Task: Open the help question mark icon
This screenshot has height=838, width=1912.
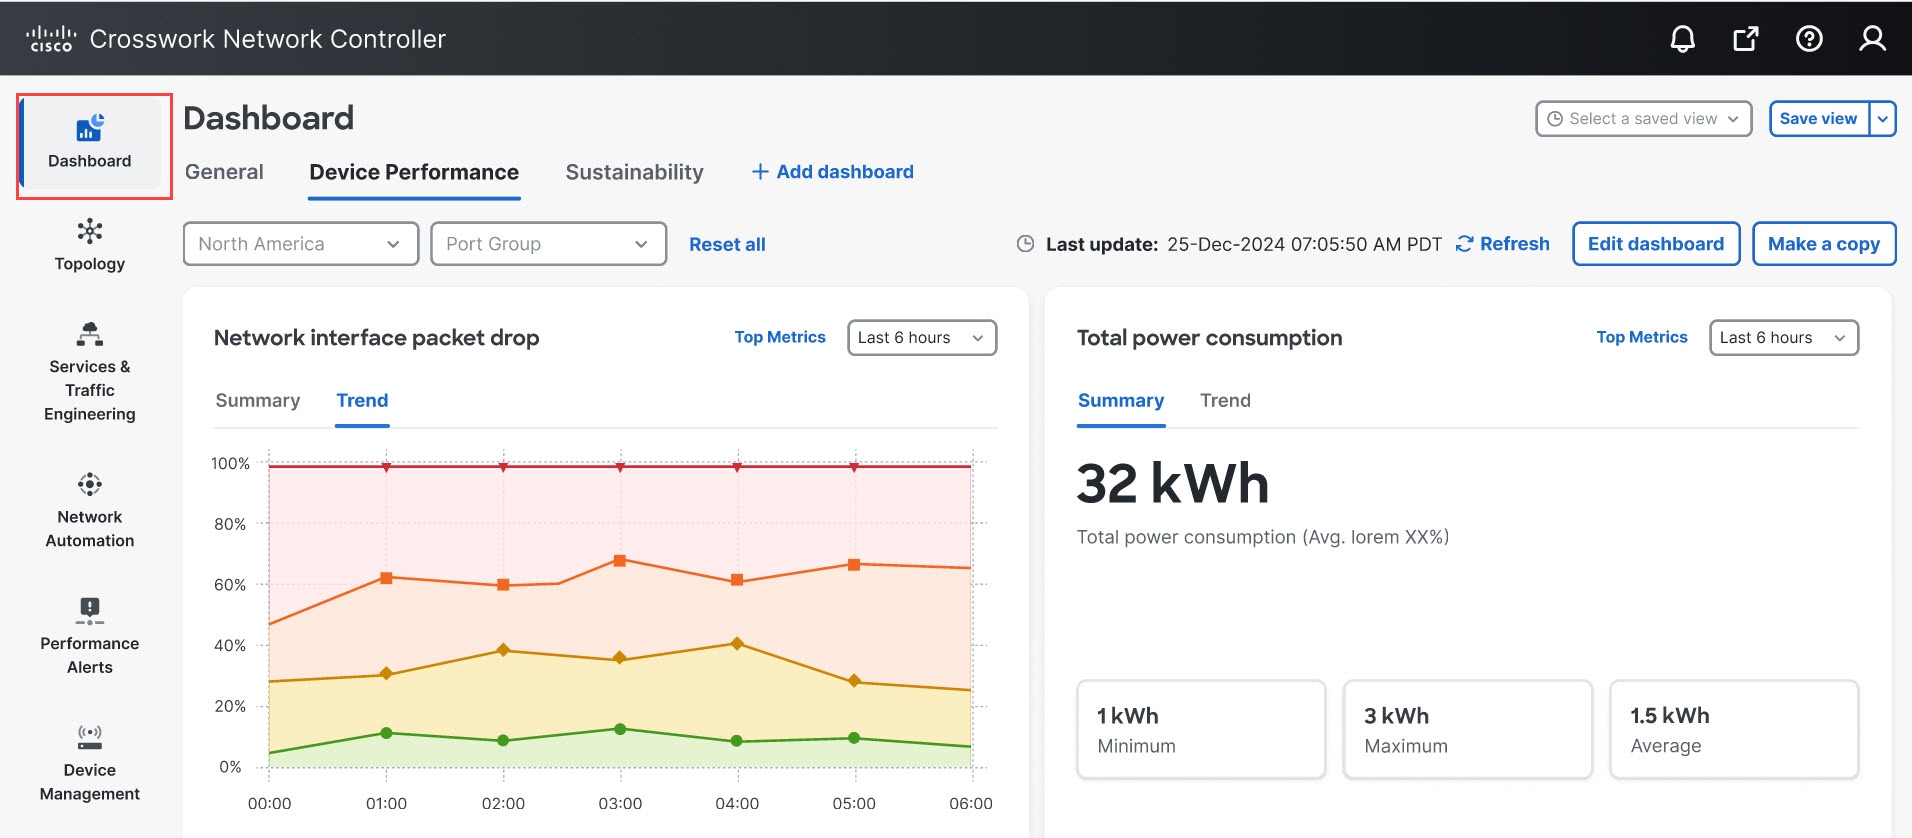Action: pyautogui.click(x=1808, y=39)
